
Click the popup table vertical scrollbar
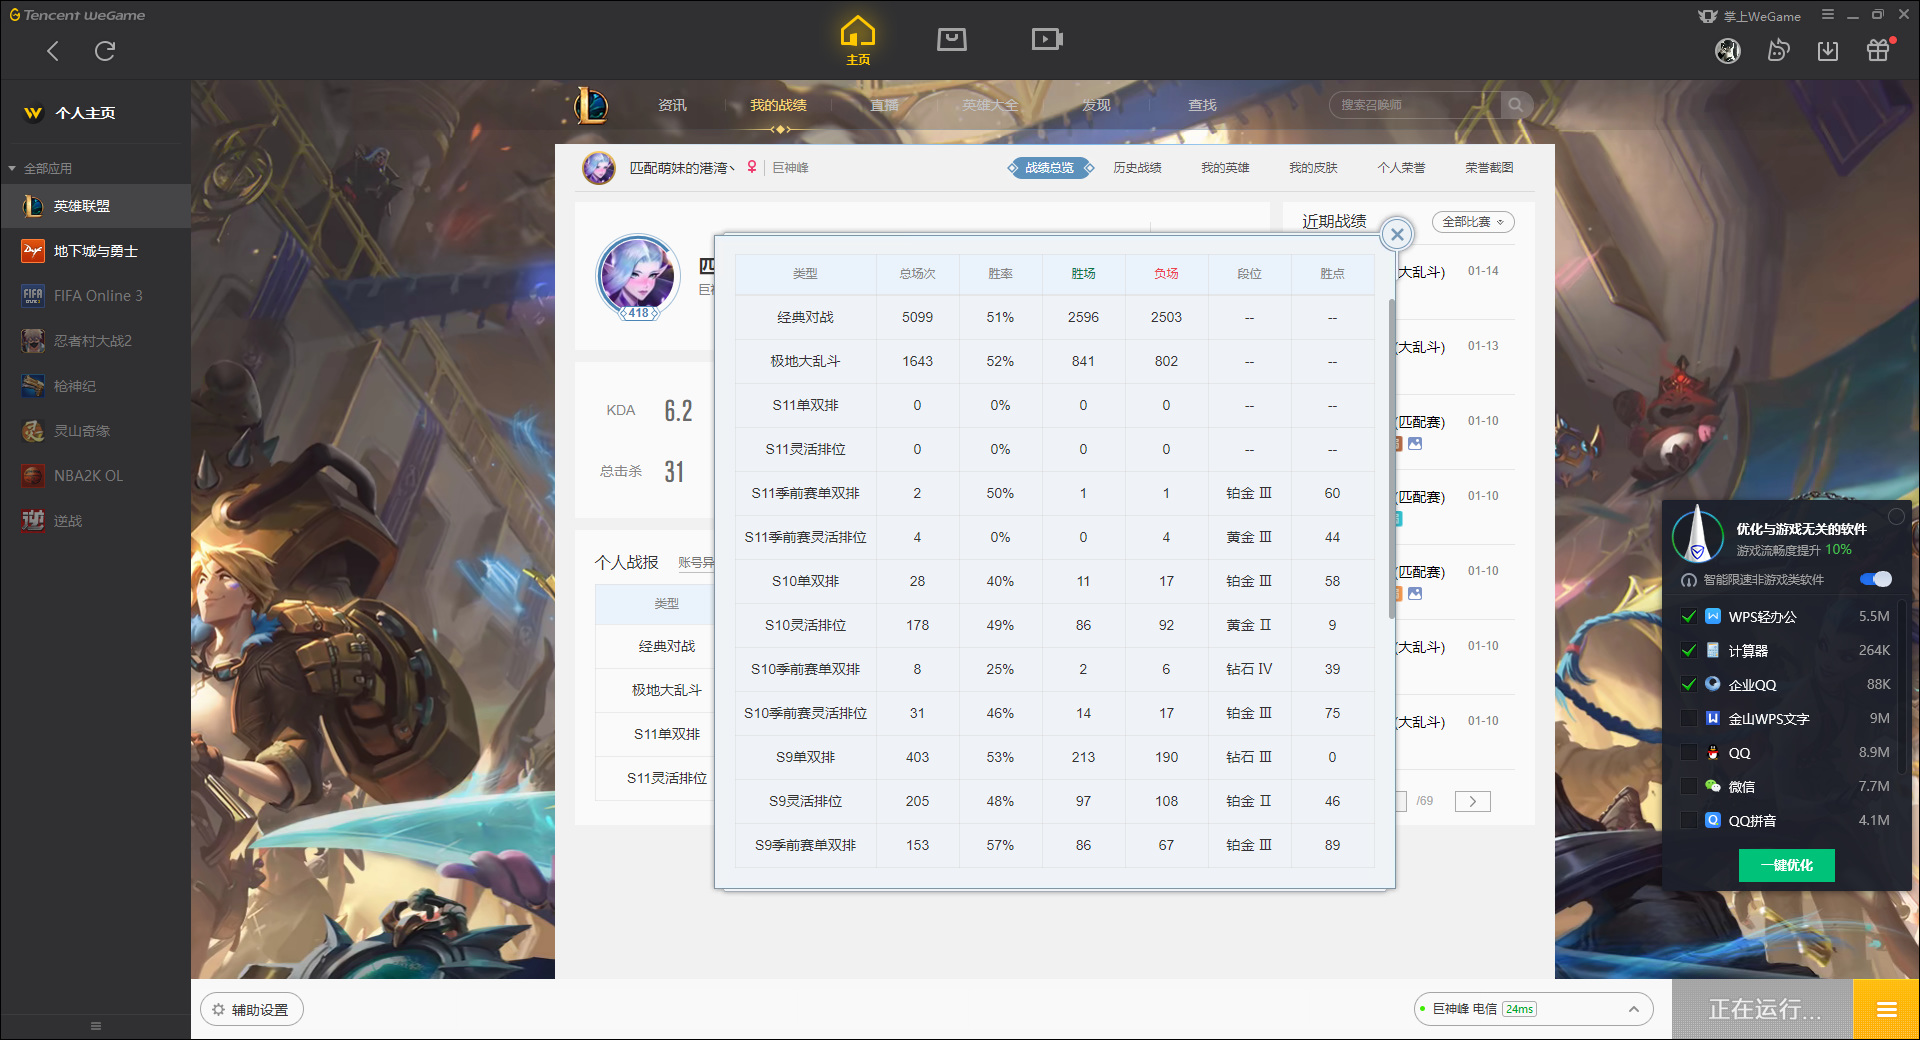(x=1391, y=458)
